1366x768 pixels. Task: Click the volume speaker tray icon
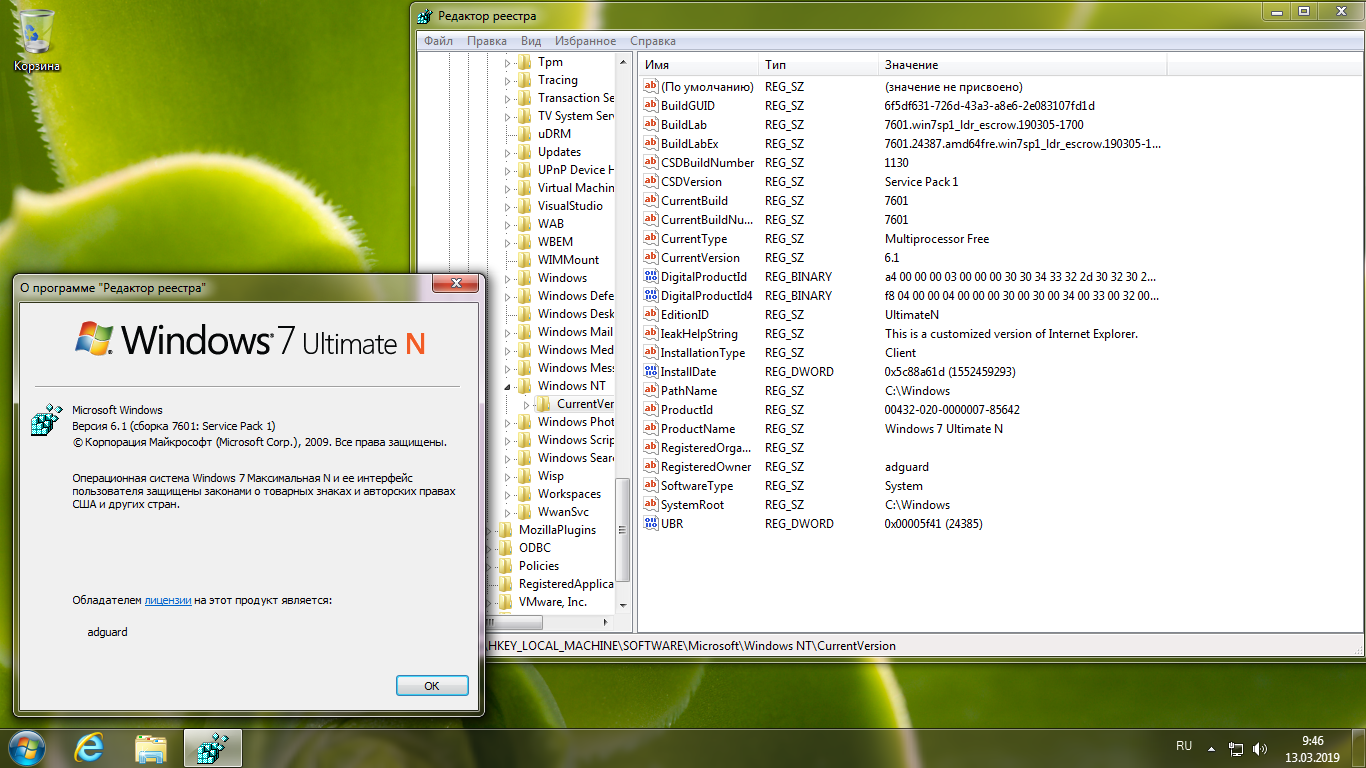[1260, 748]
